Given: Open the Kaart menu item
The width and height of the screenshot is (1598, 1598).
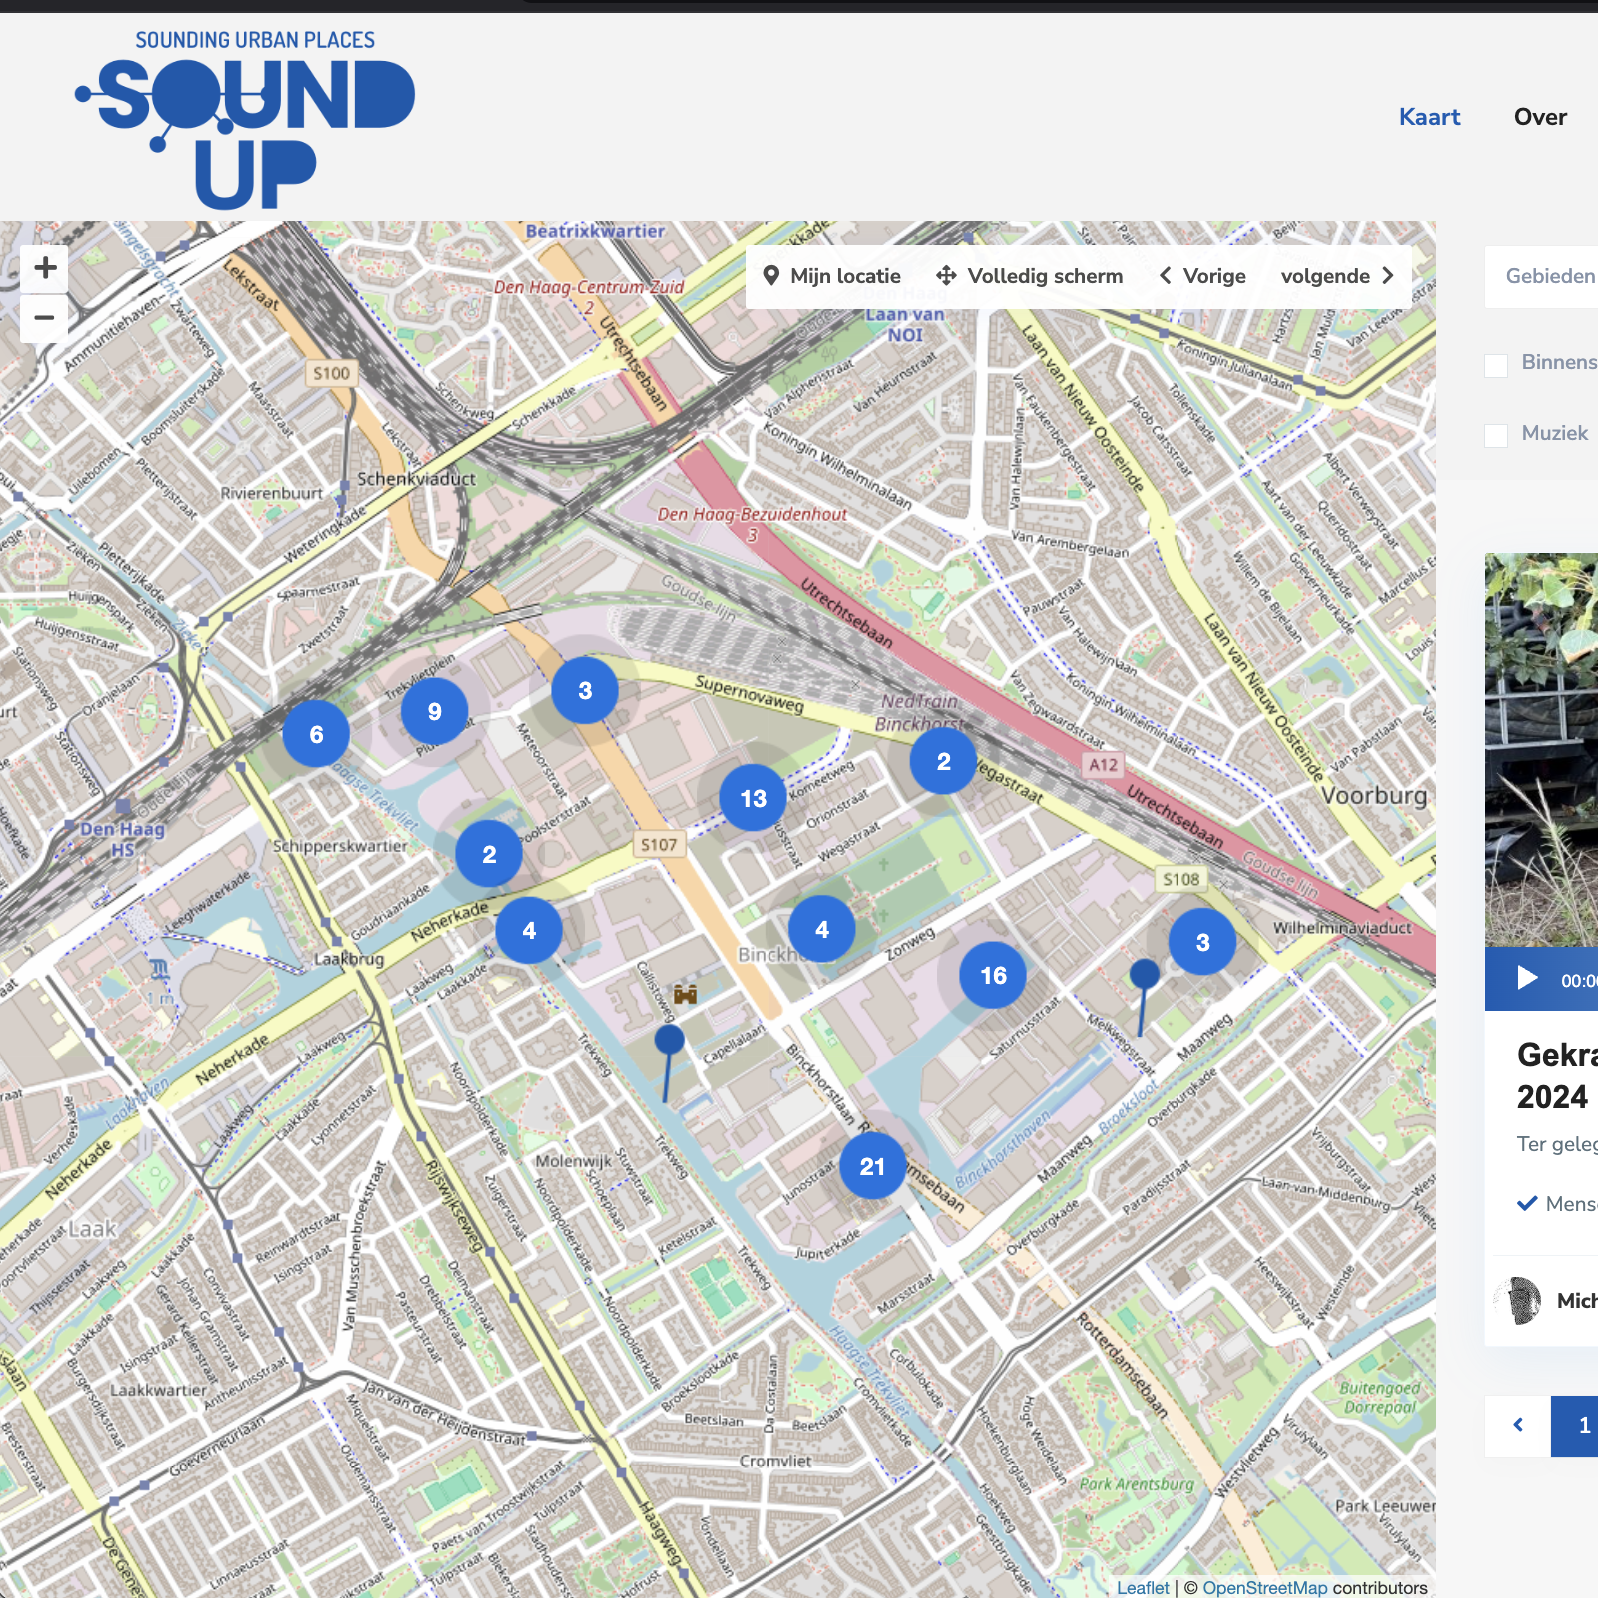Looking at the screenshot, I should click(1429, 117).
